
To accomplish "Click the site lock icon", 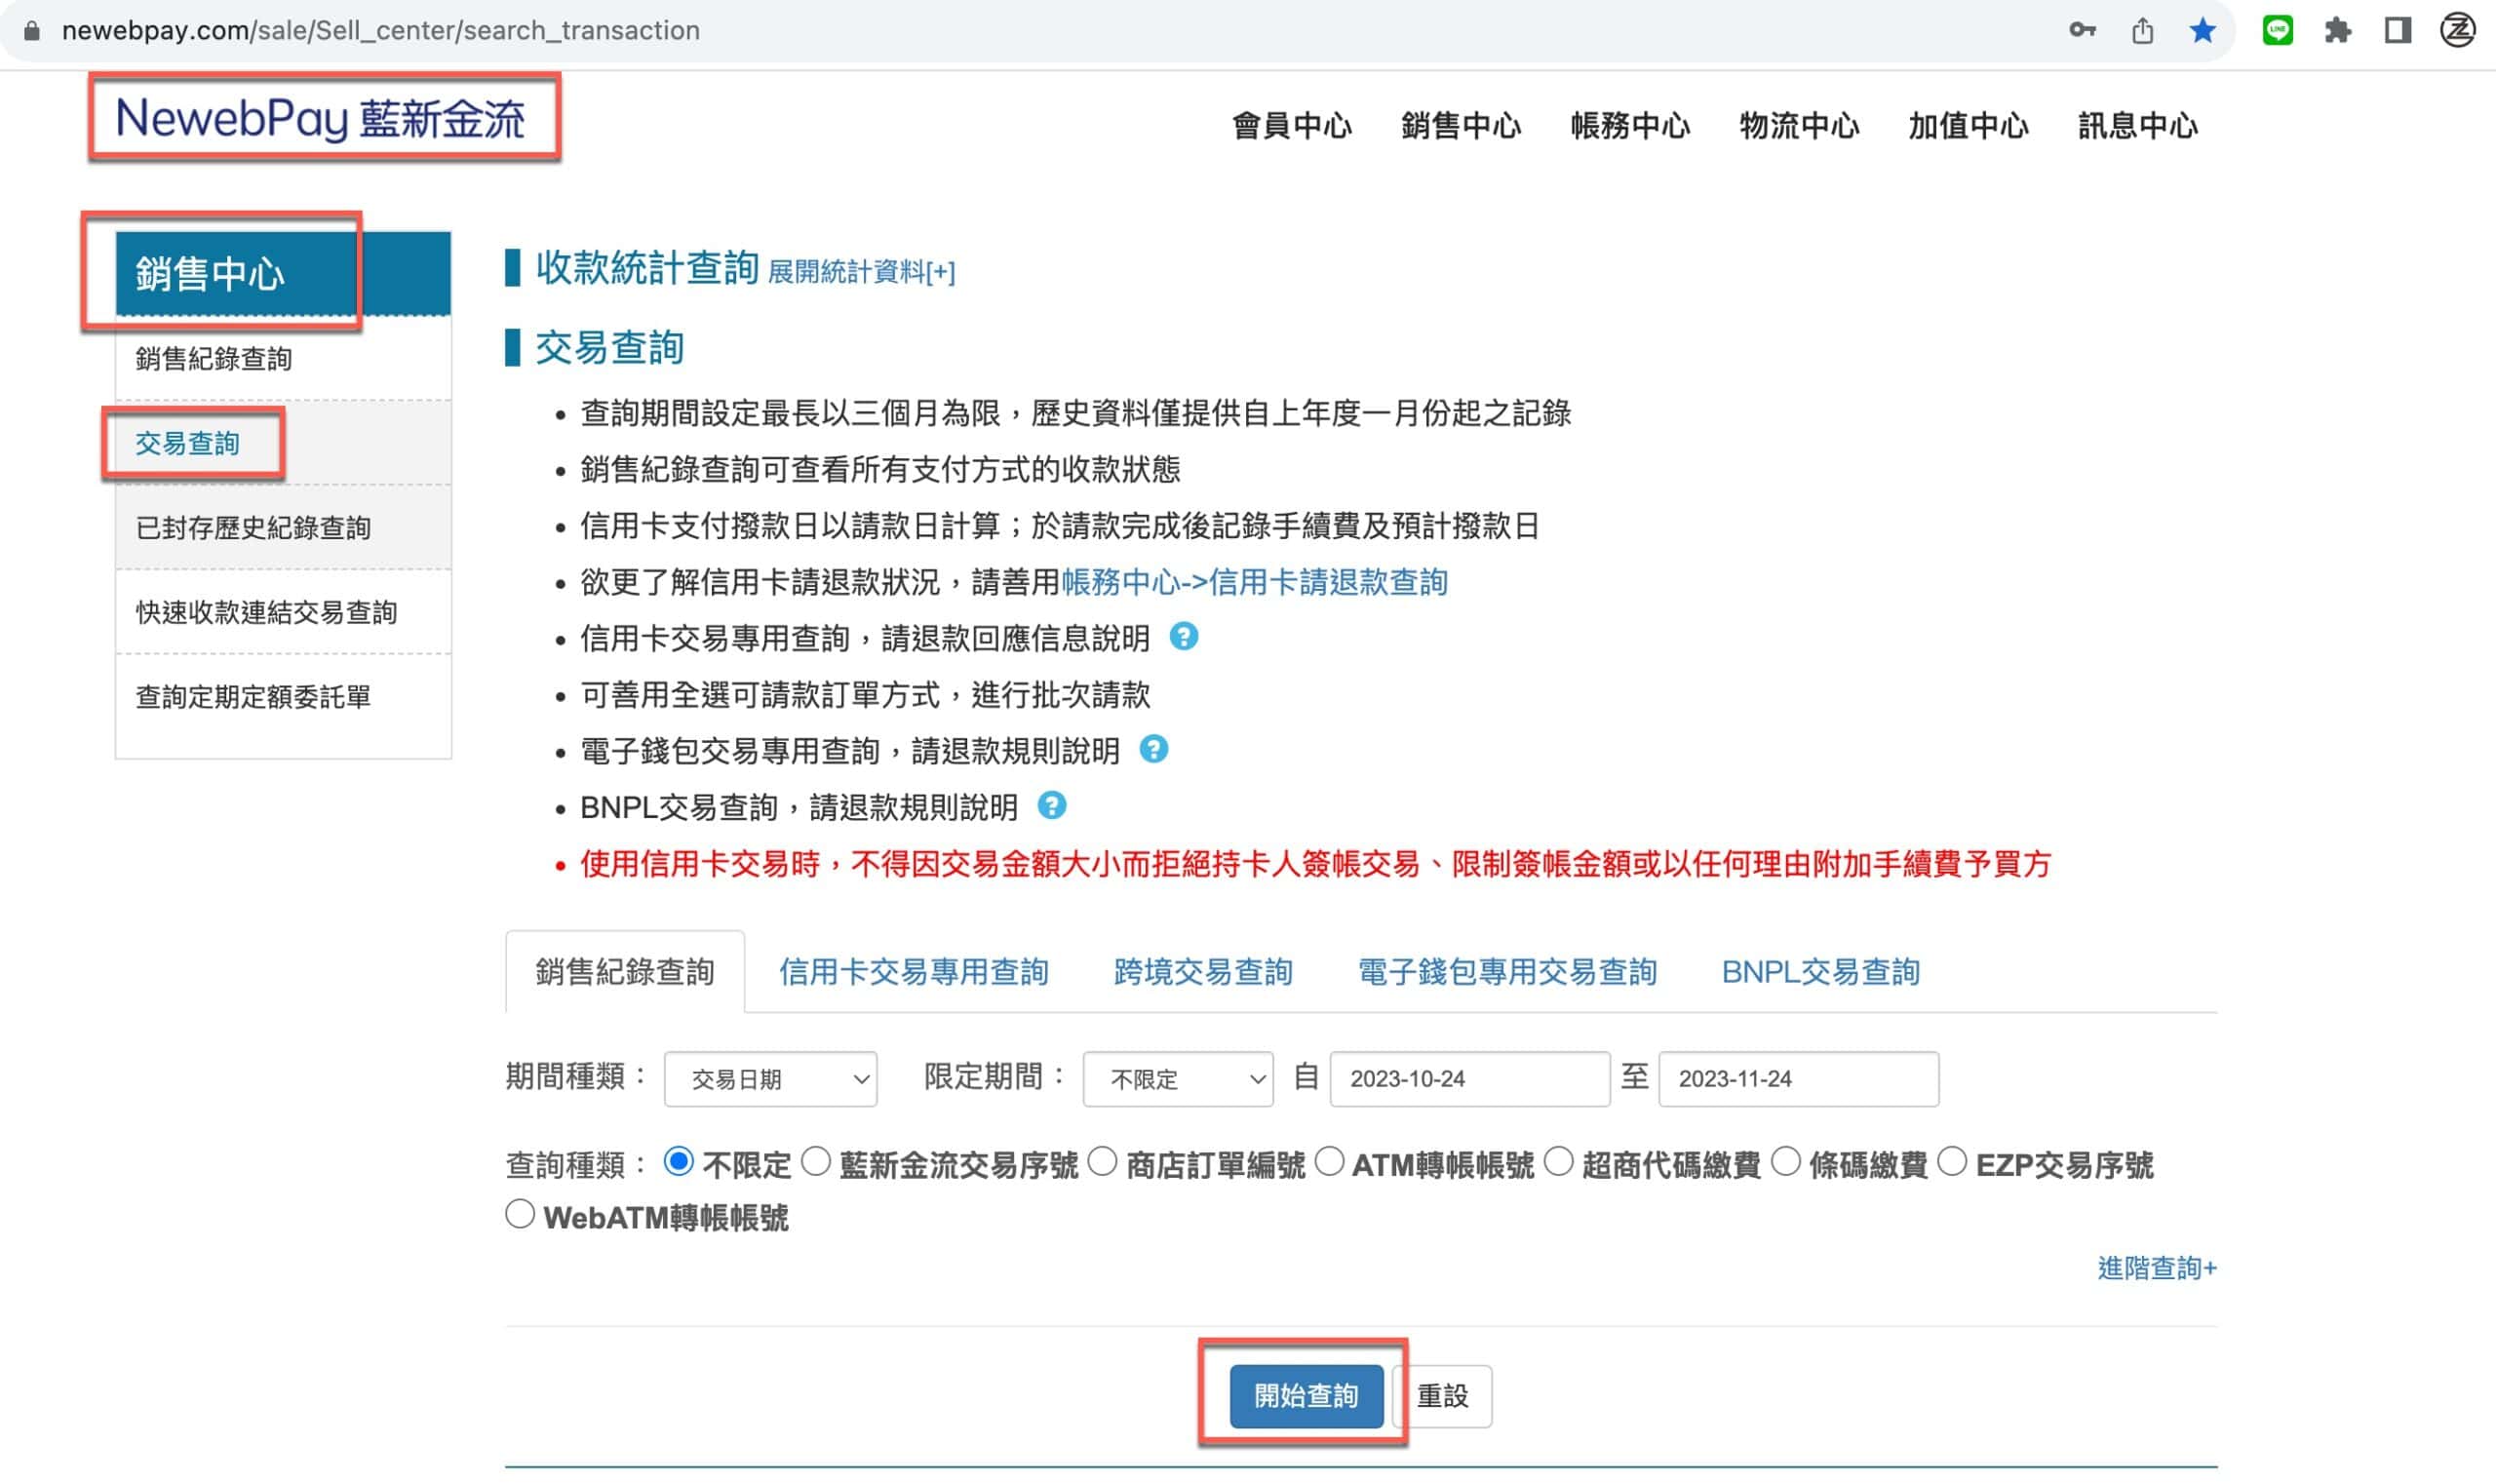I will point(32,30).
